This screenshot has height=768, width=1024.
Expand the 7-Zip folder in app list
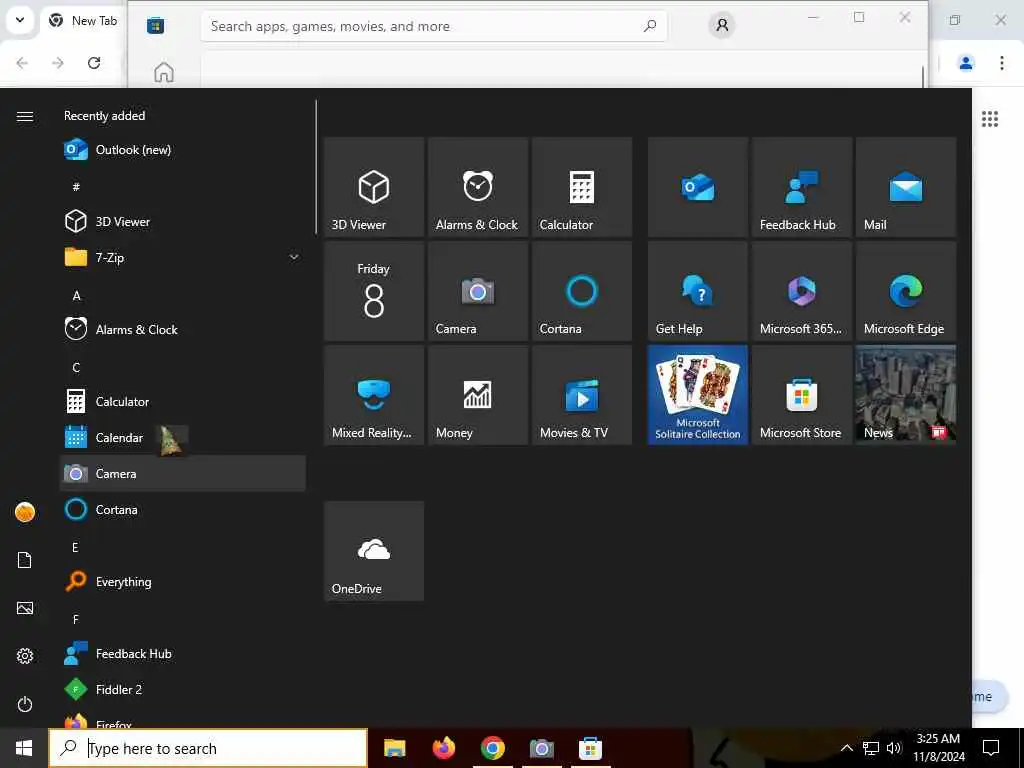pyautogui.click(x=183, y=257)
